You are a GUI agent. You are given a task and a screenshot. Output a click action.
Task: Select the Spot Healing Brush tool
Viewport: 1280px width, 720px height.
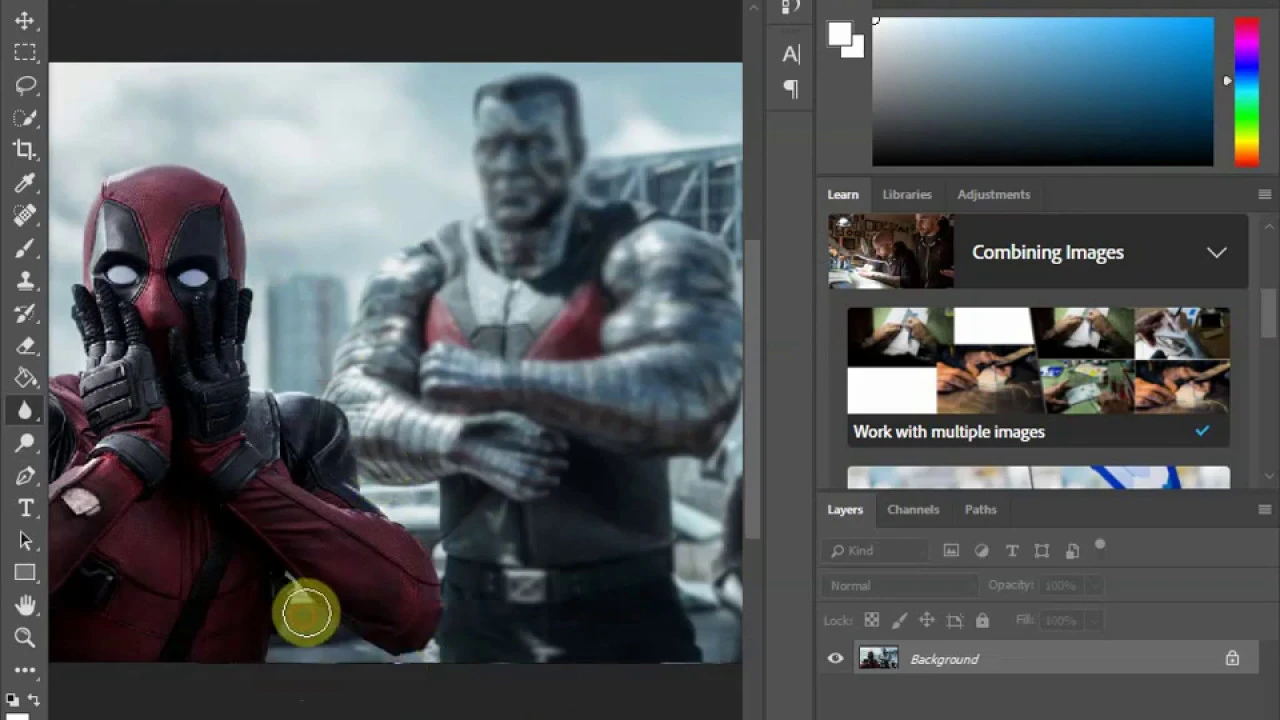(25, 215)
